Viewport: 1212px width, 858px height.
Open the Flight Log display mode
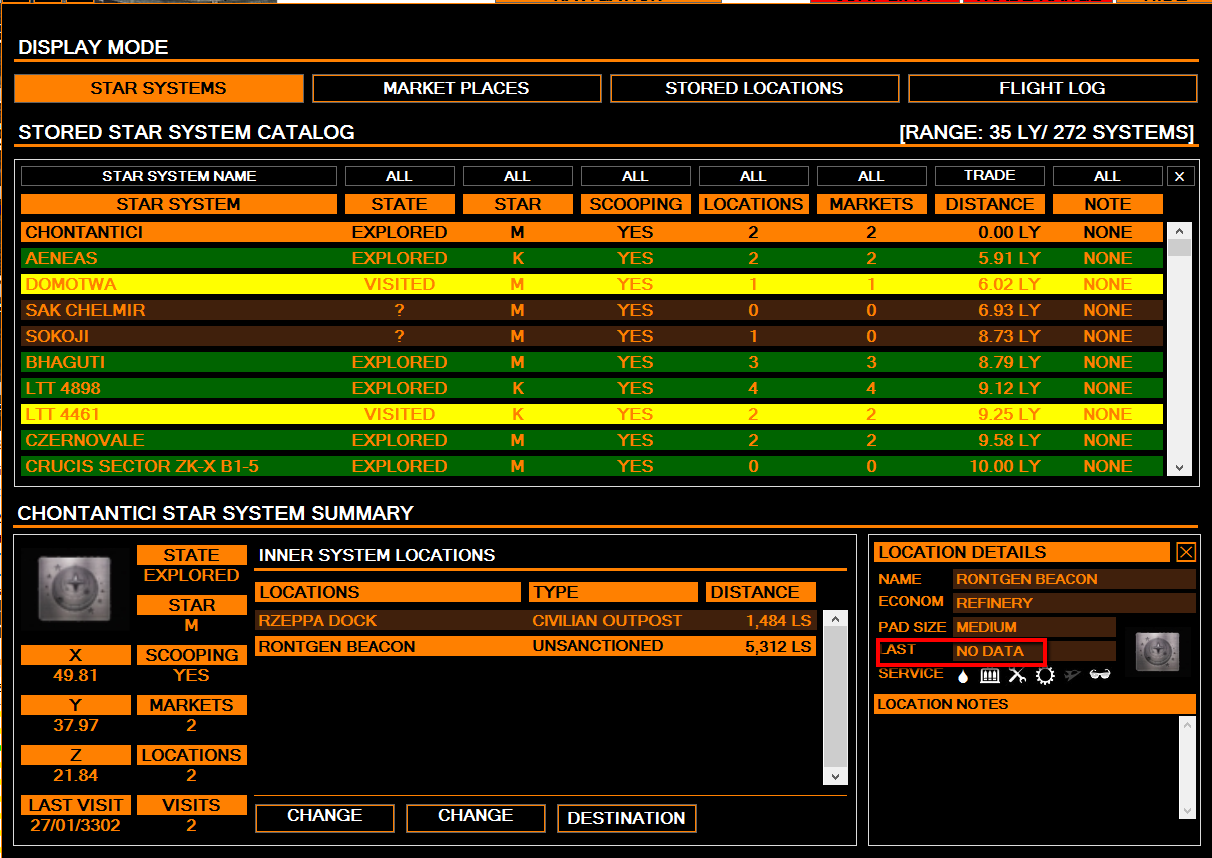point(1052,88)
